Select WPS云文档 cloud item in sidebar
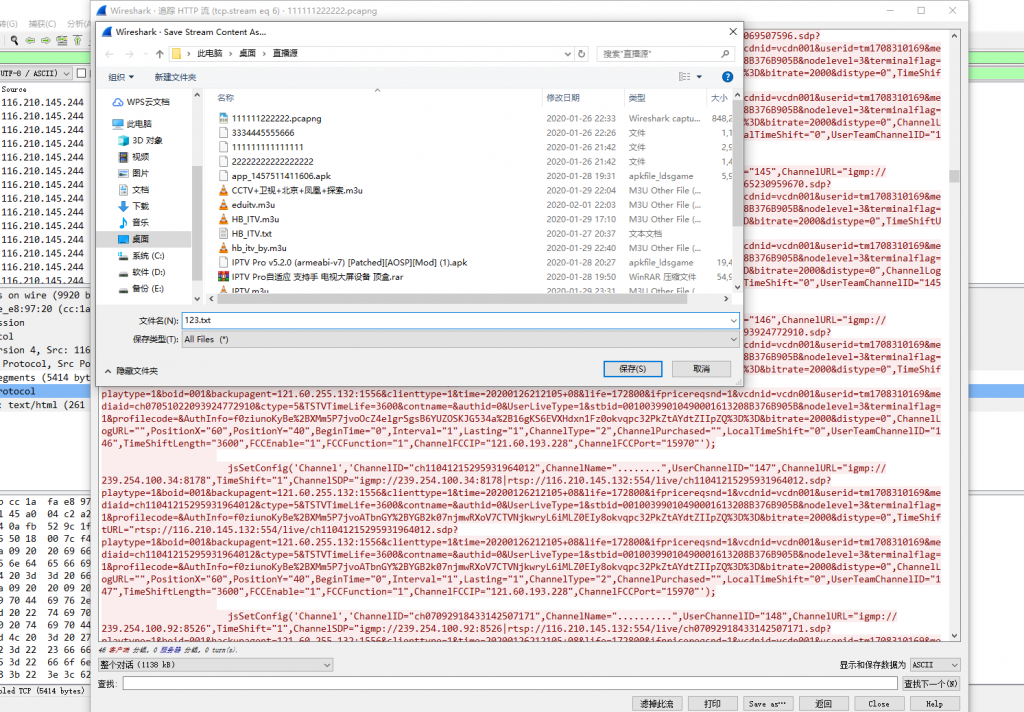Screen dimensions: 1024x712 pos(141,102)
